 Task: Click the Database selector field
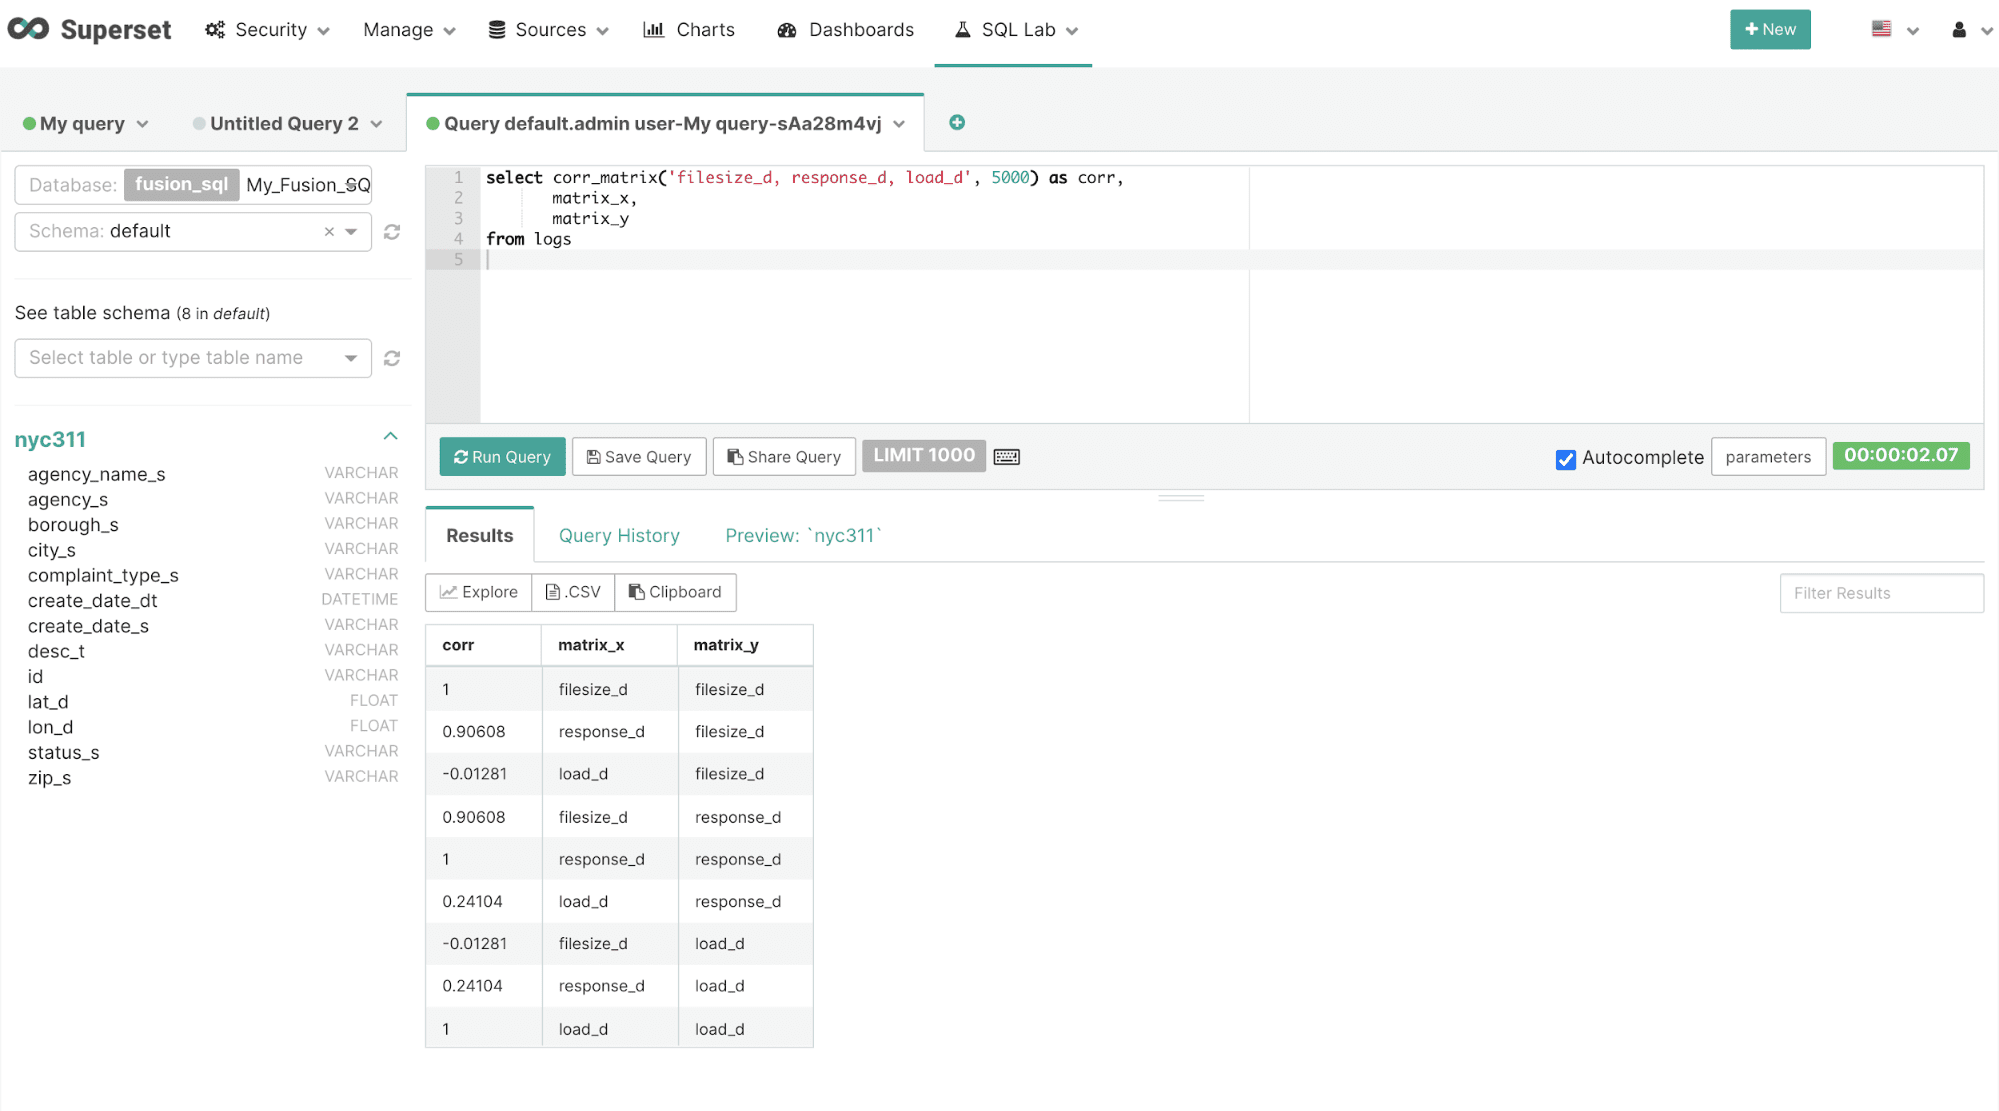(193, 185)
